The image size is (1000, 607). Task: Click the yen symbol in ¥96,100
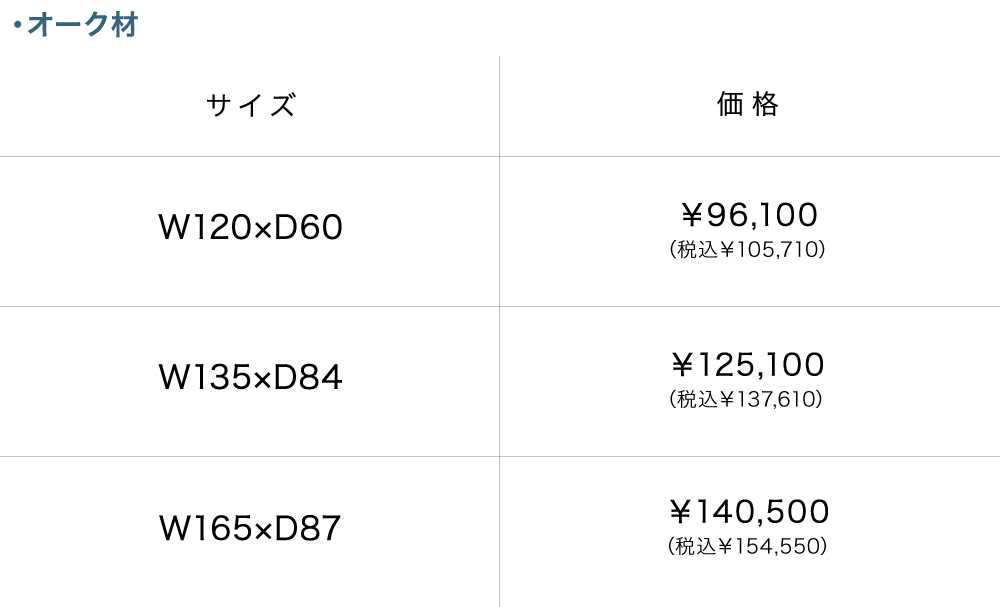(x=692, y=215)
